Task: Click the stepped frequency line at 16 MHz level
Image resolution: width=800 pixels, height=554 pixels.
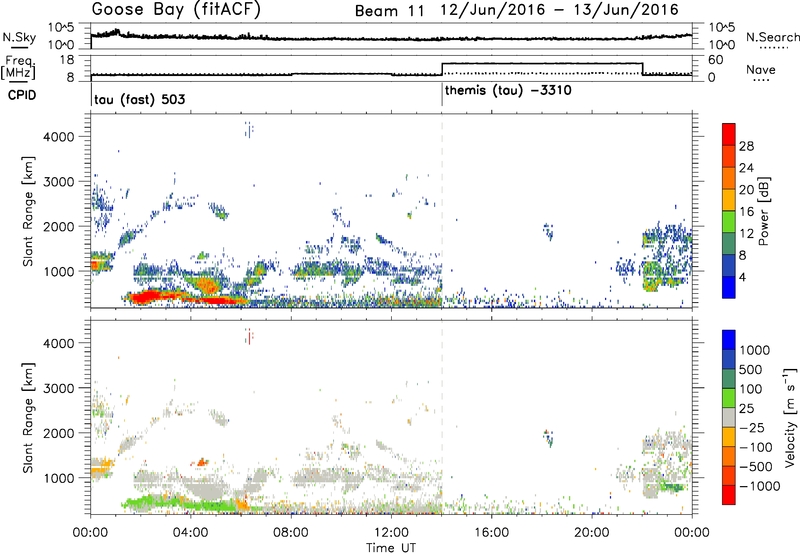Action: point(542,63)
